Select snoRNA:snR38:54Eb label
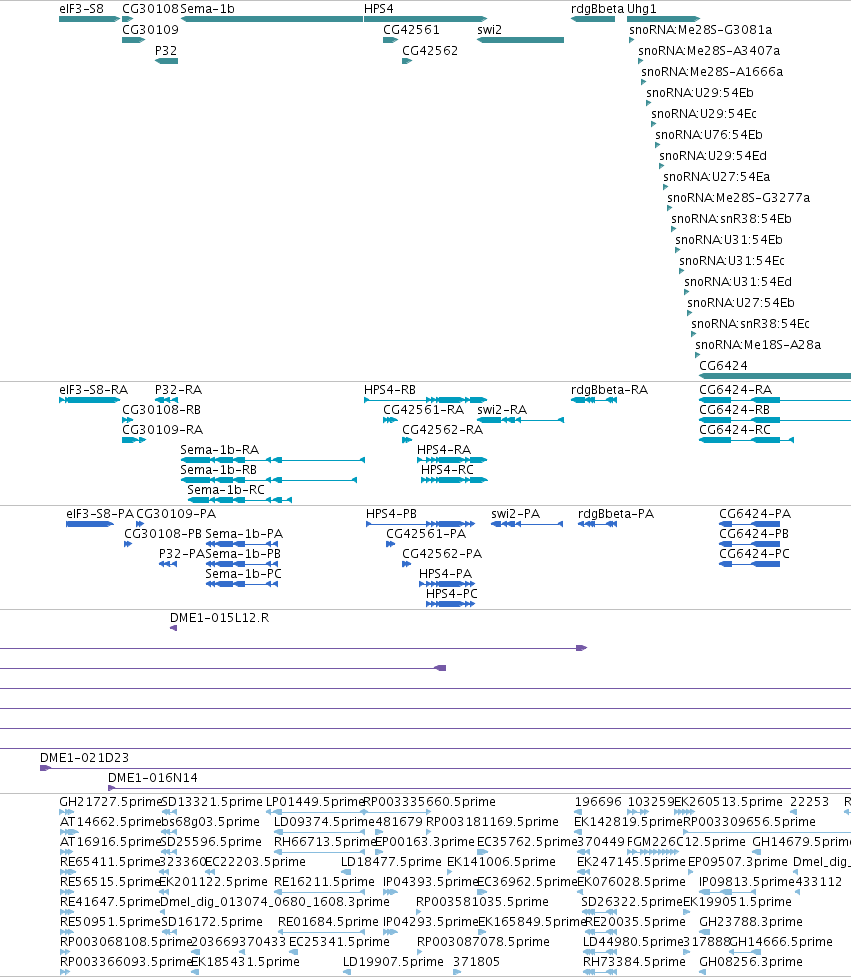 (x=731, y=219)
